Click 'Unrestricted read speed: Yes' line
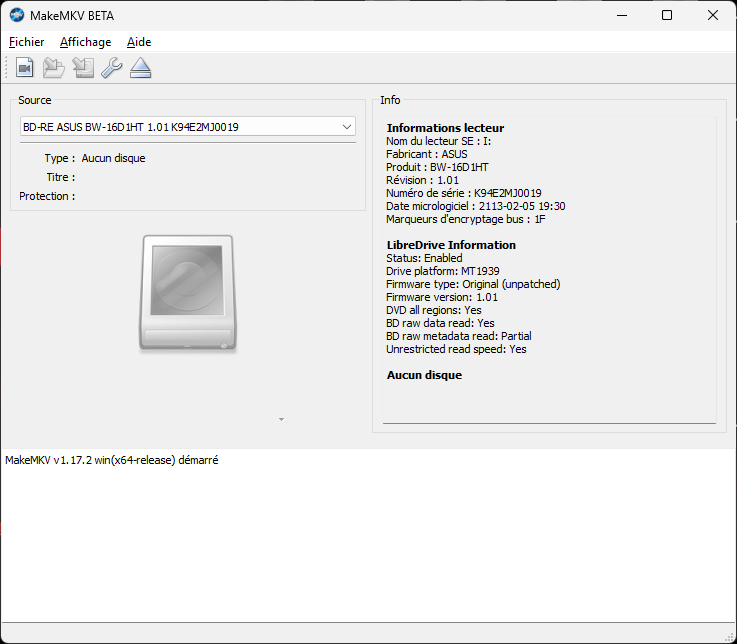Image resolution: width=737 pixels, height=644 pixels. coord(456,349)
